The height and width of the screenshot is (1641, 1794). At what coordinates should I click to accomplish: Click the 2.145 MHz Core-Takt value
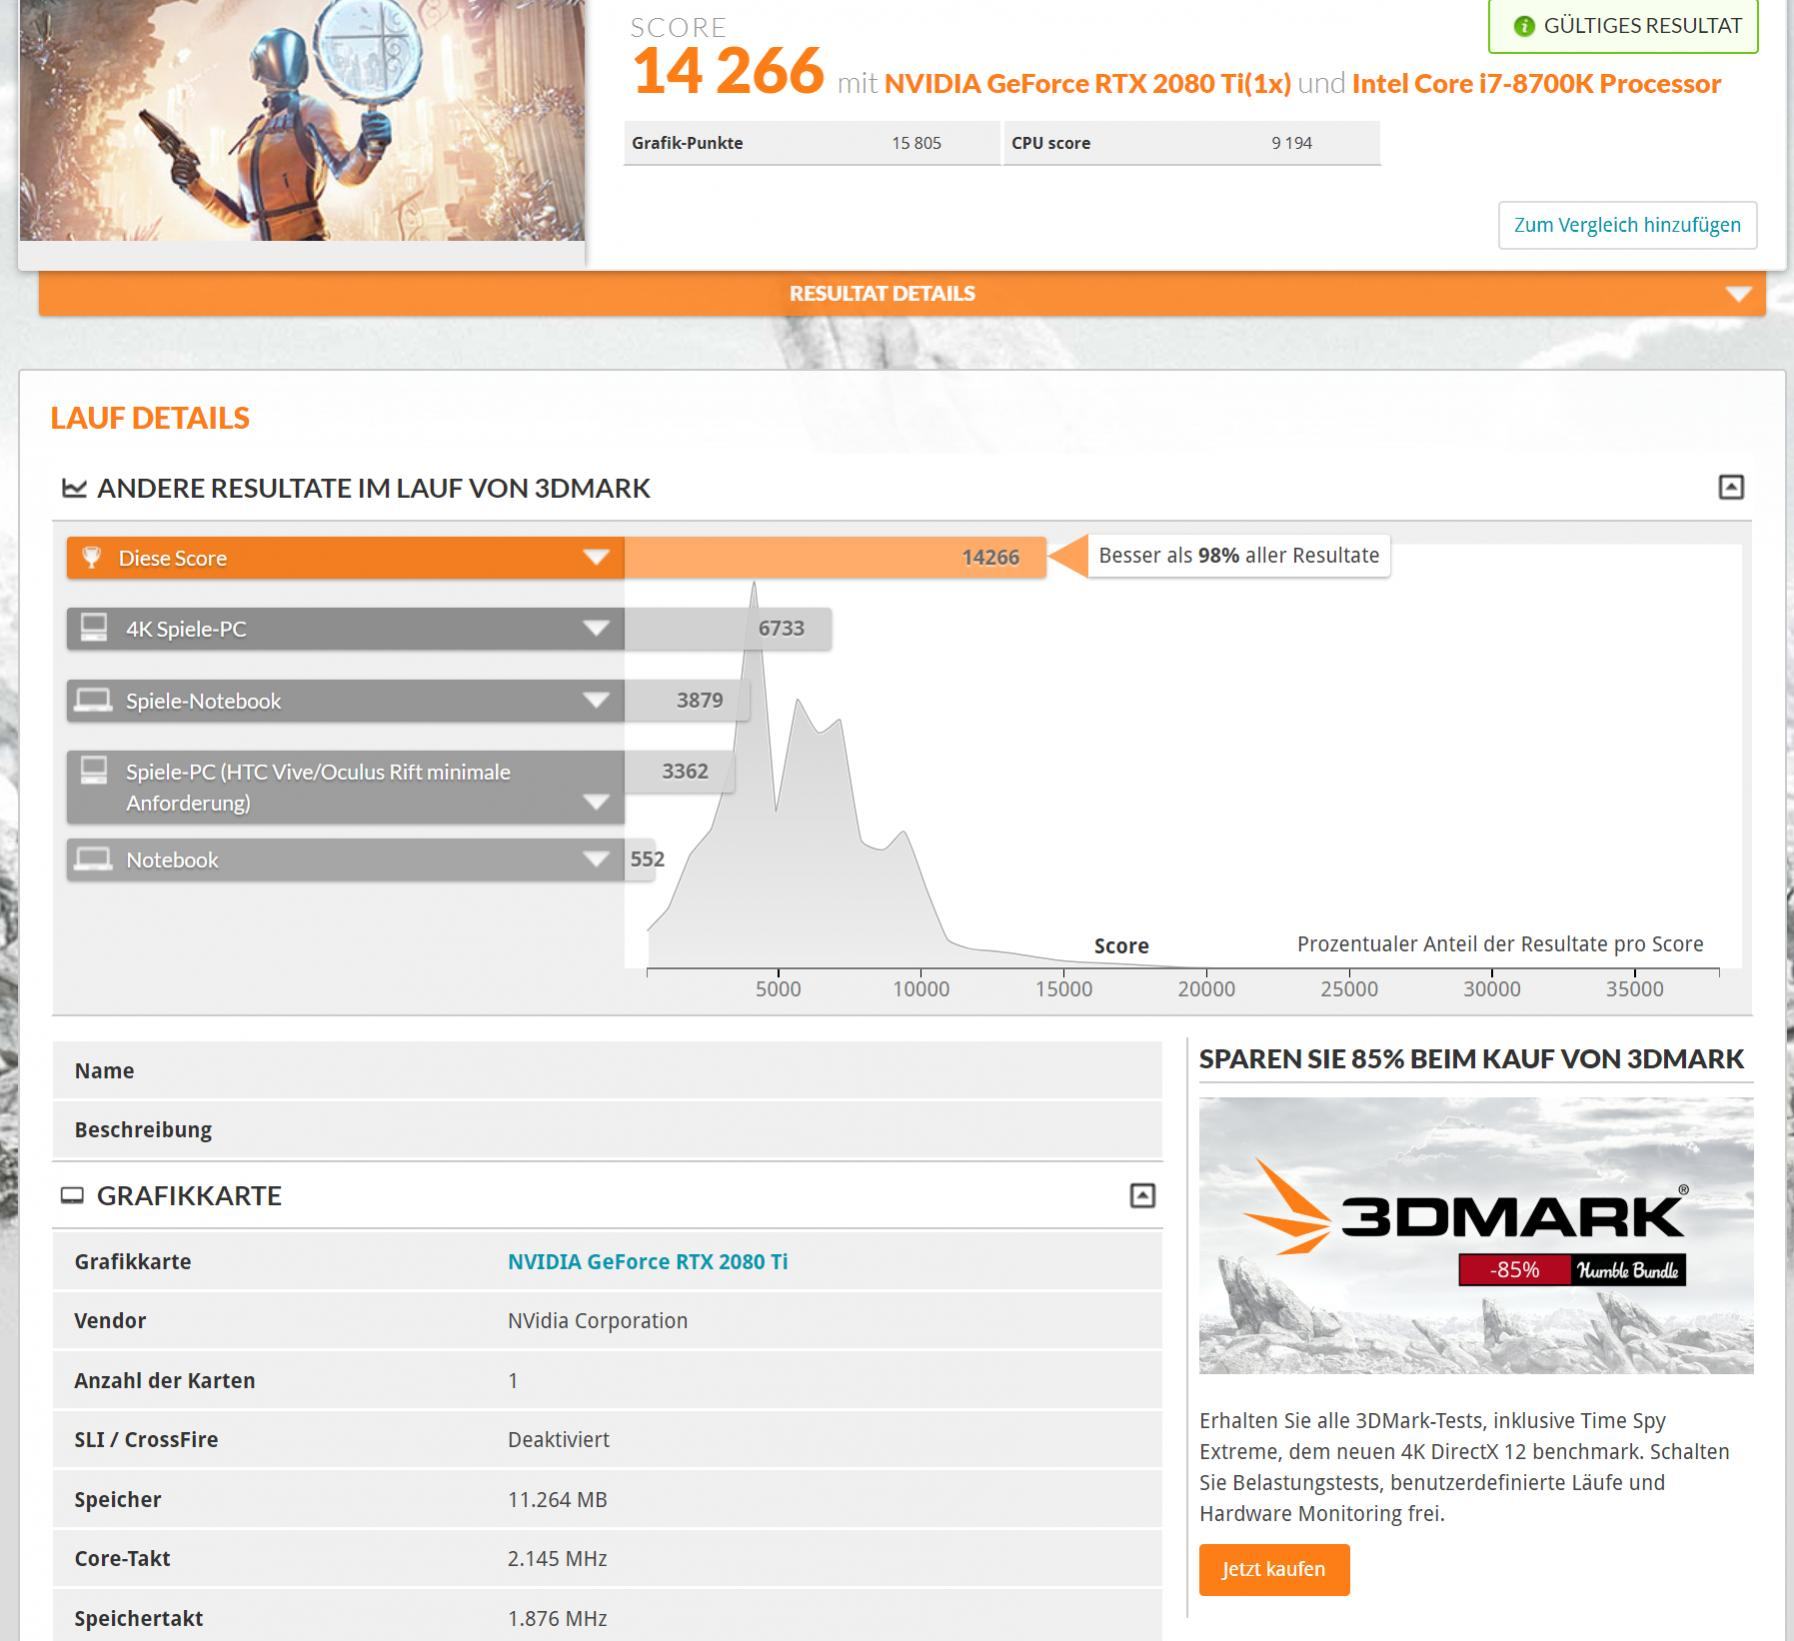point(557,1558)
